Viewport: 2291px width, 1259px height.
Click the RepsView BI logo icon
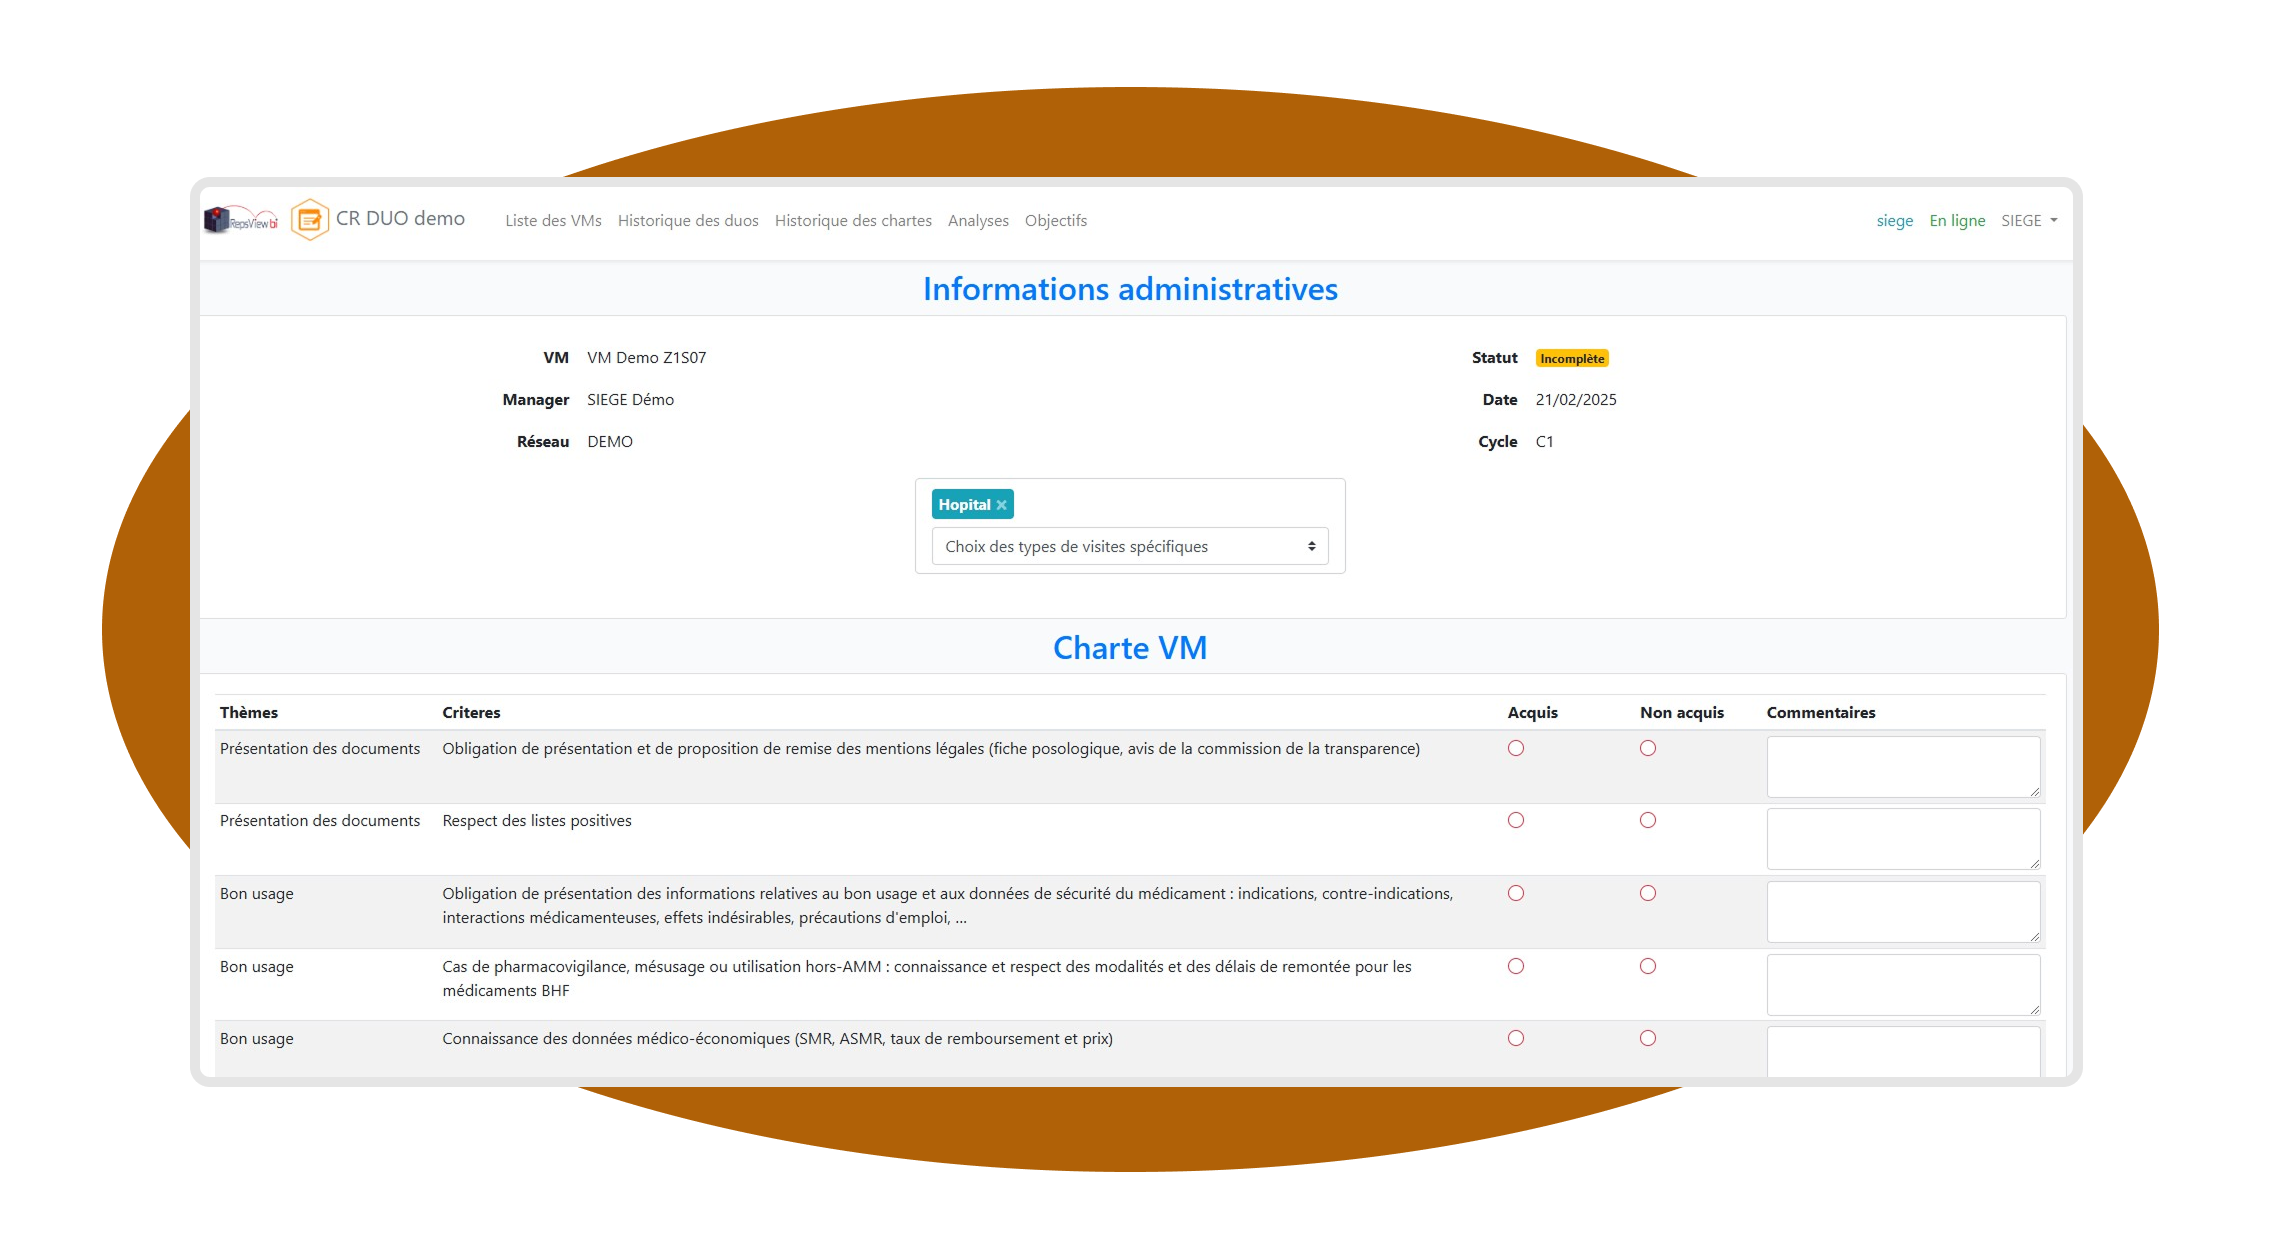point(240,220)
